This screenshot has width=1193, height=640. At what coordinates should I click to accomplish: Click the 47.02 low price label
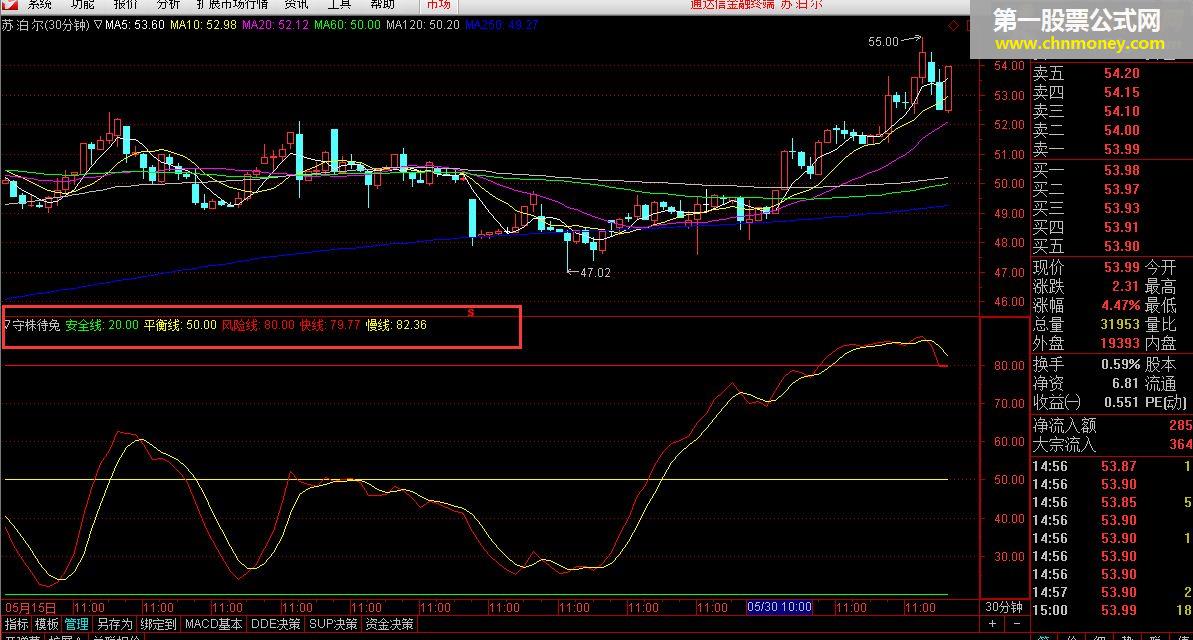point(595,272)
